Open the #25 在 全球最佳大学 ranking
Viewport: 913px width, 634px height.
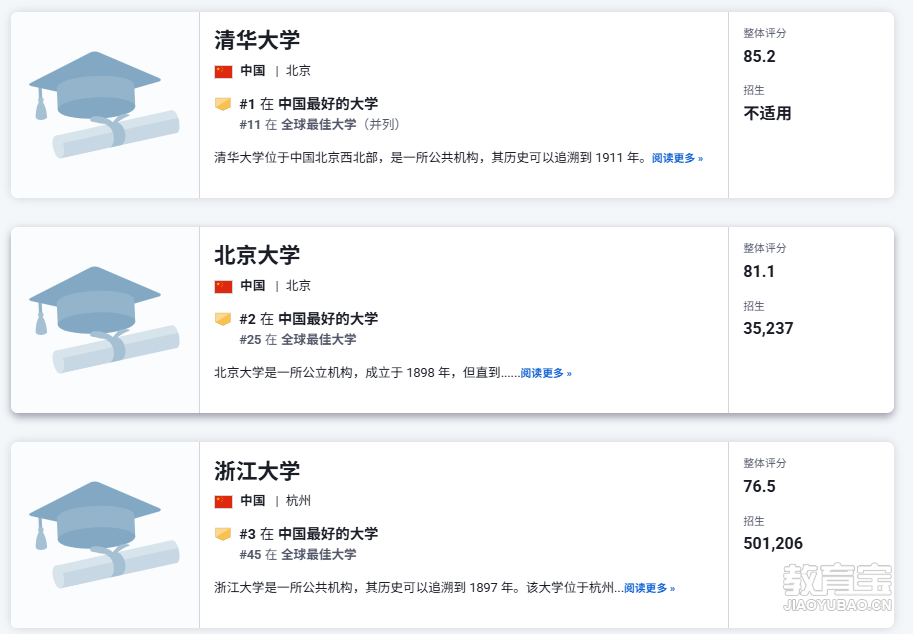pos(298,339)
